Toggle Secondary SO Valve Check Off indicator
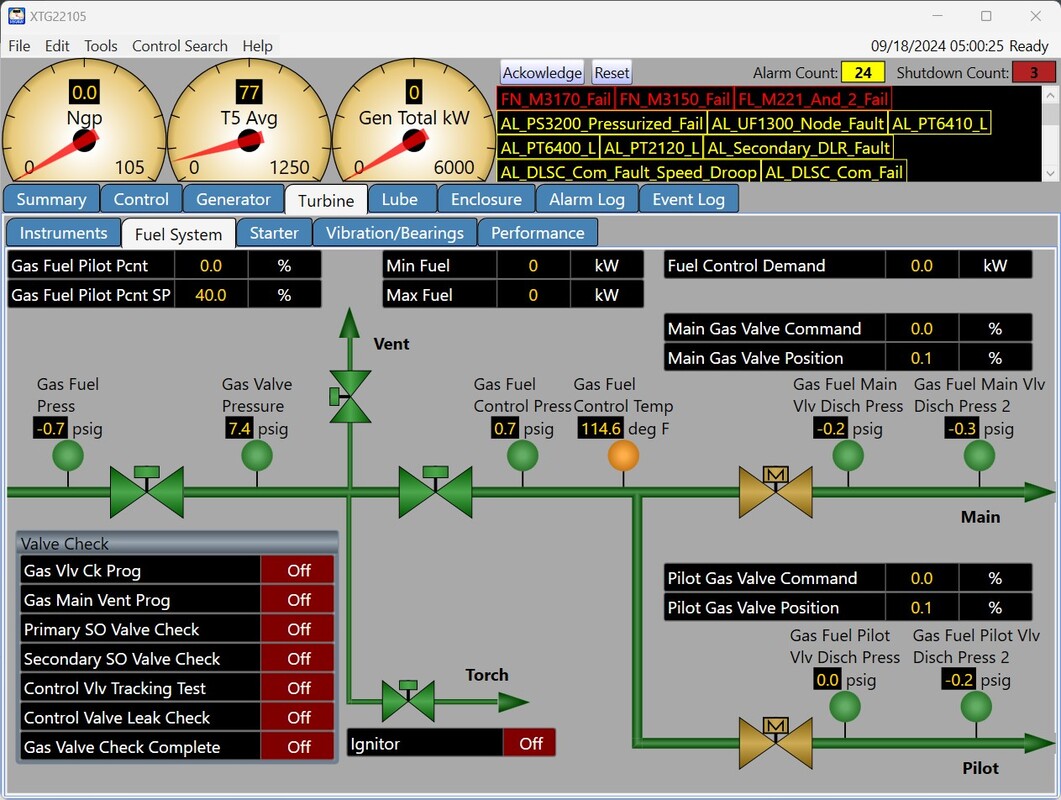Screen dimensions: 1061x800 coord(298,659)
